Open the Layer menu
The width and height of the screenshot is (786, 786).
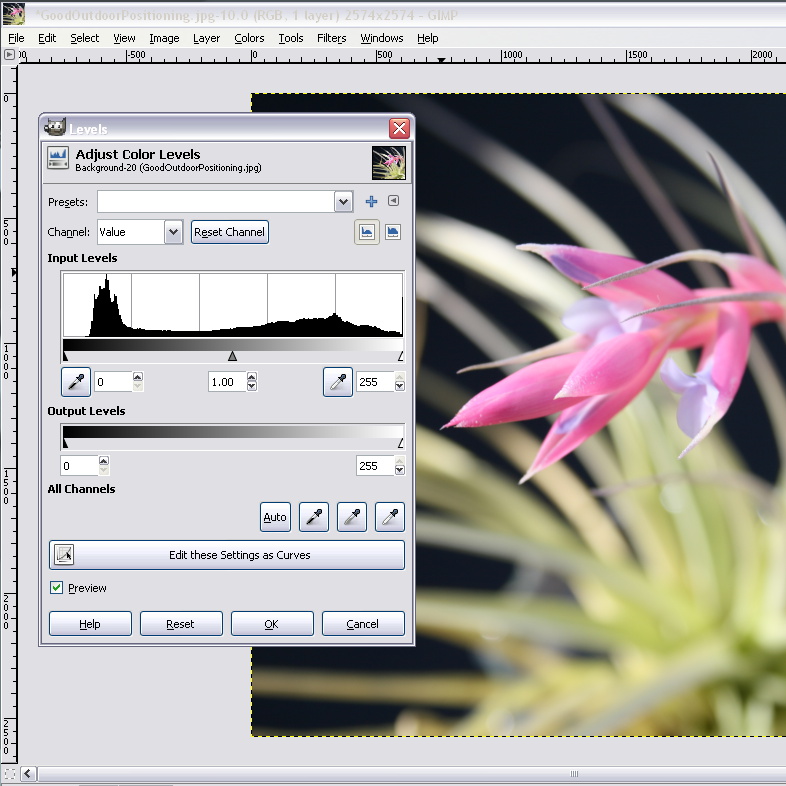coord(206,38)
